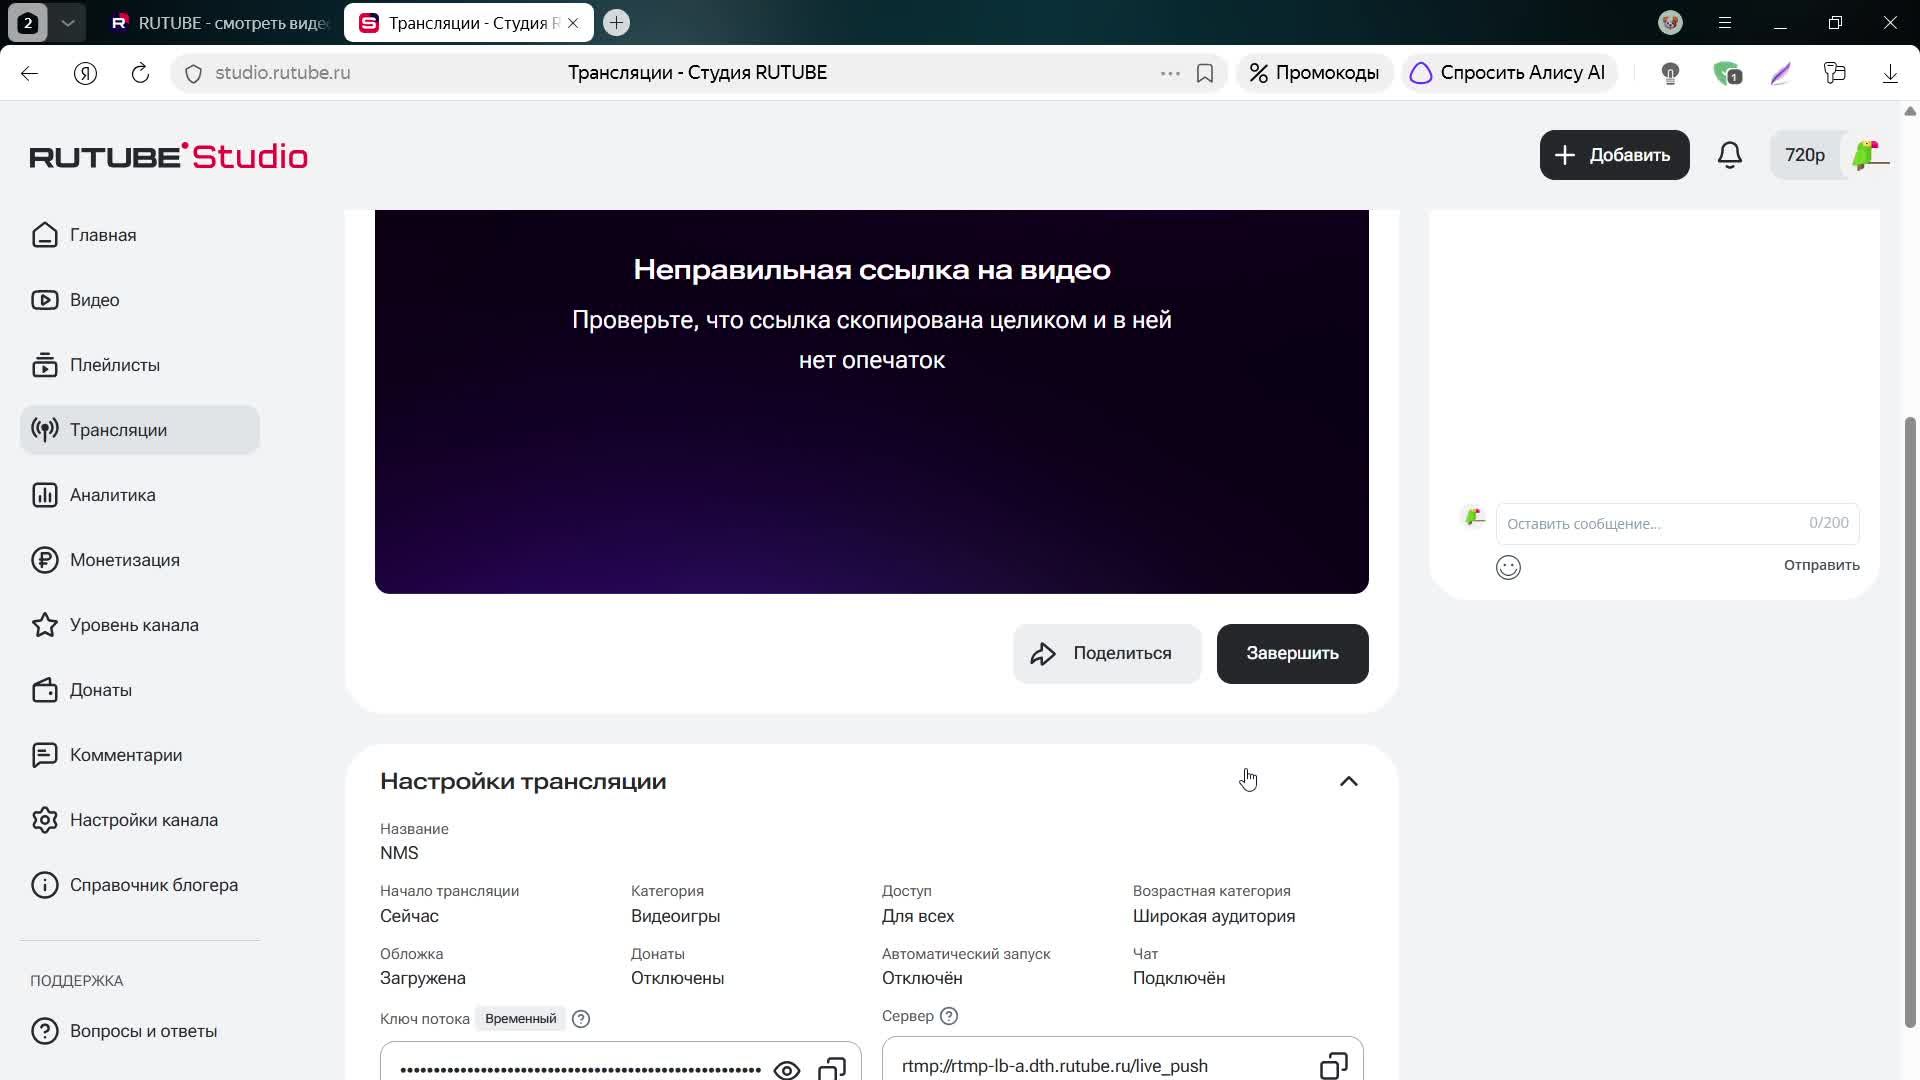
Task: Click the Донаты wallet icon
Action: (x=44, y=690)
